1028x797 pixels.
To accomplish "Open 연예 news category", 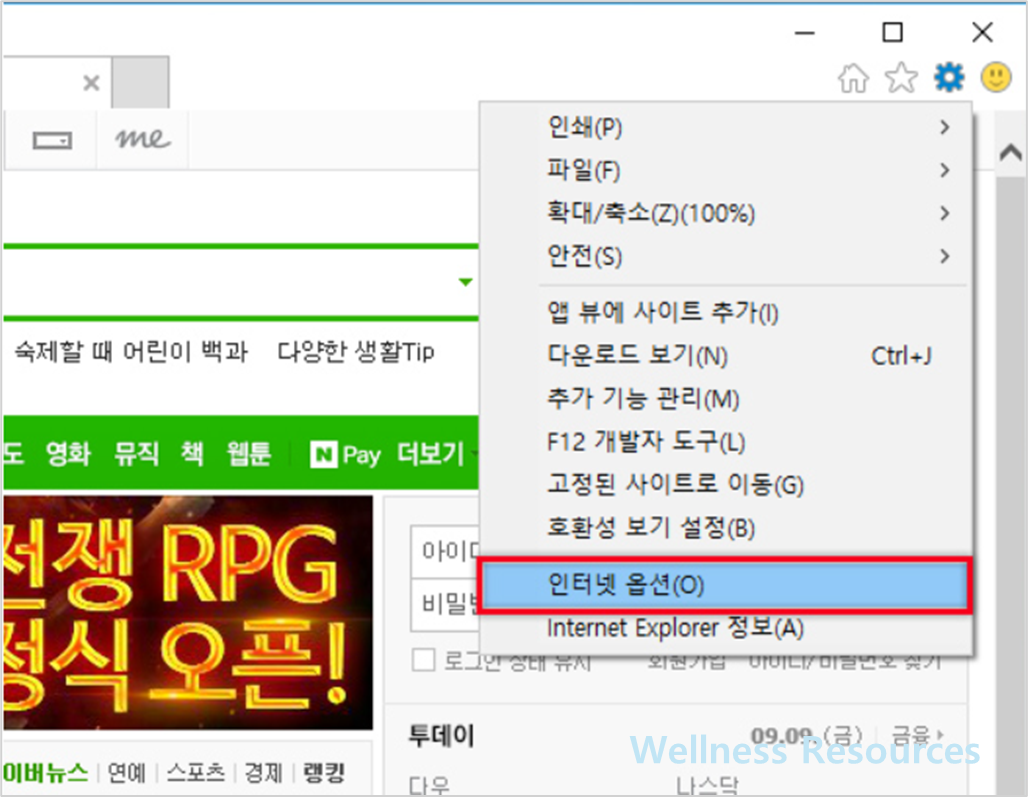I will tap(126, 773).
